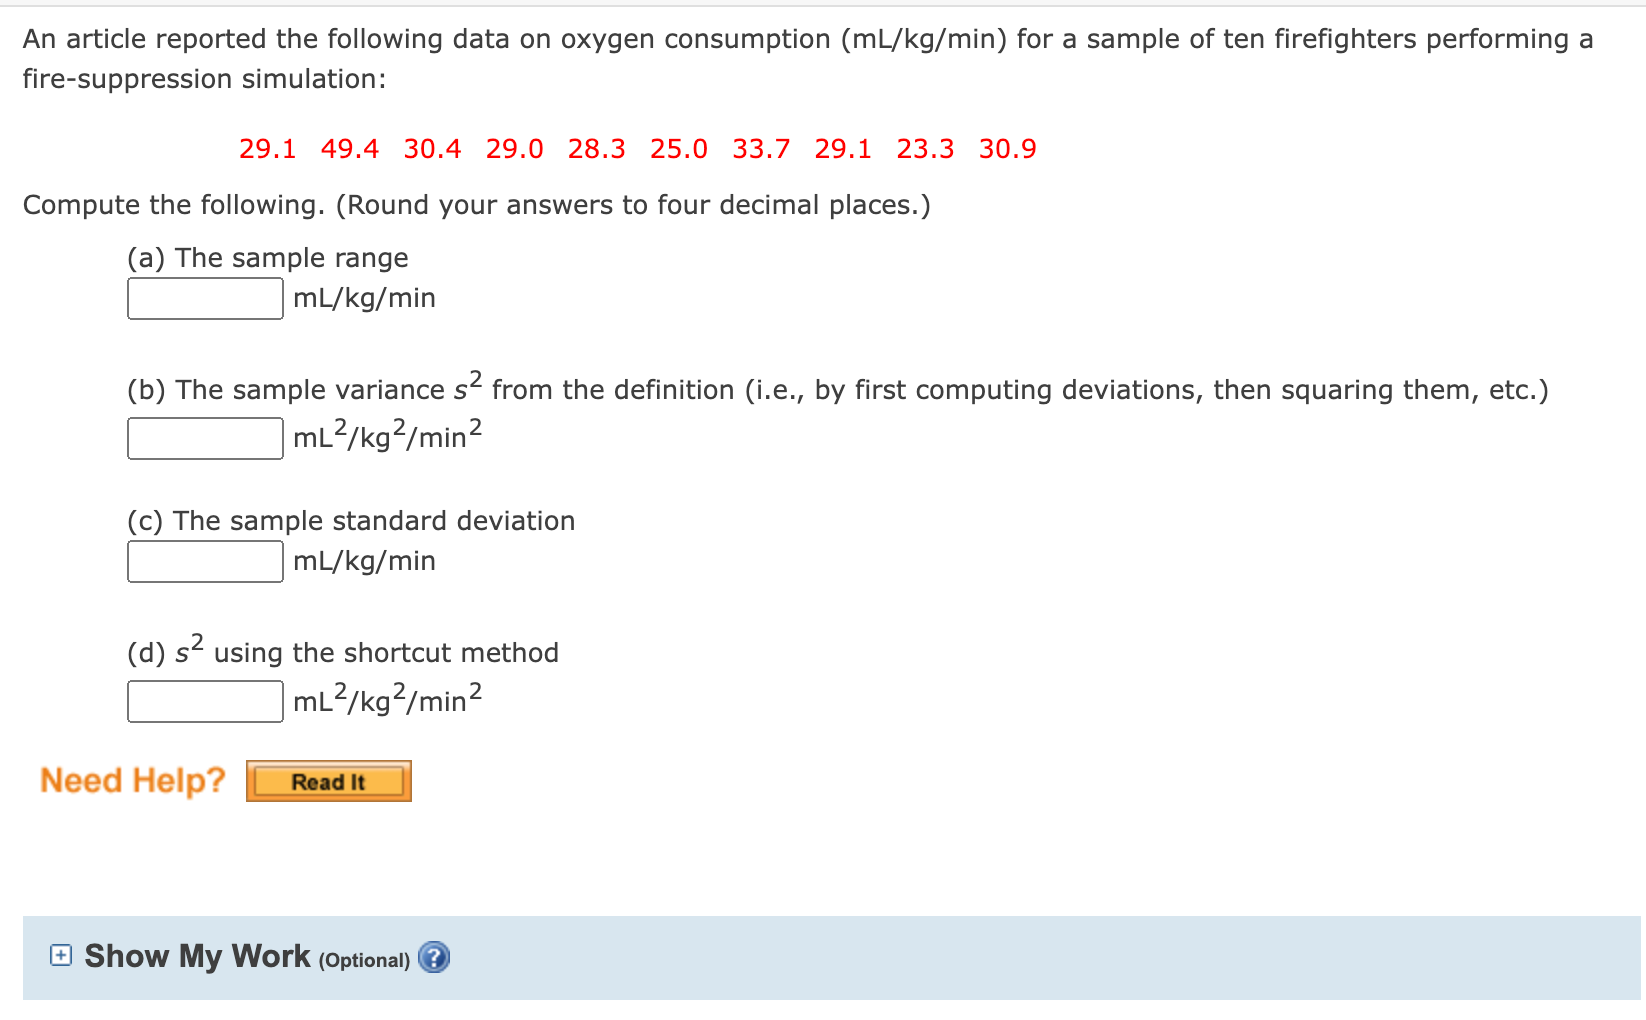Select the sample standard deviation answer box
Image resolution: width=1646 pixels, height=1020 pixels.
[x=204, y=561]
